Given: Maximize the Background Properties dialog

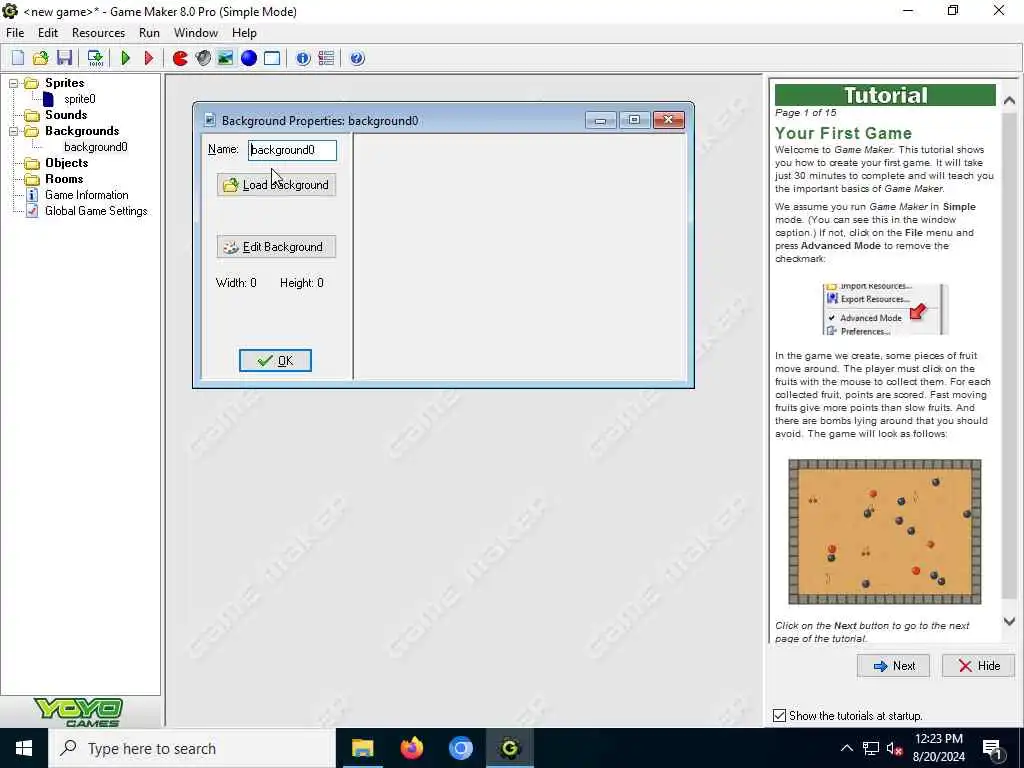Looking at the screenshot, I should click(634, 120).
